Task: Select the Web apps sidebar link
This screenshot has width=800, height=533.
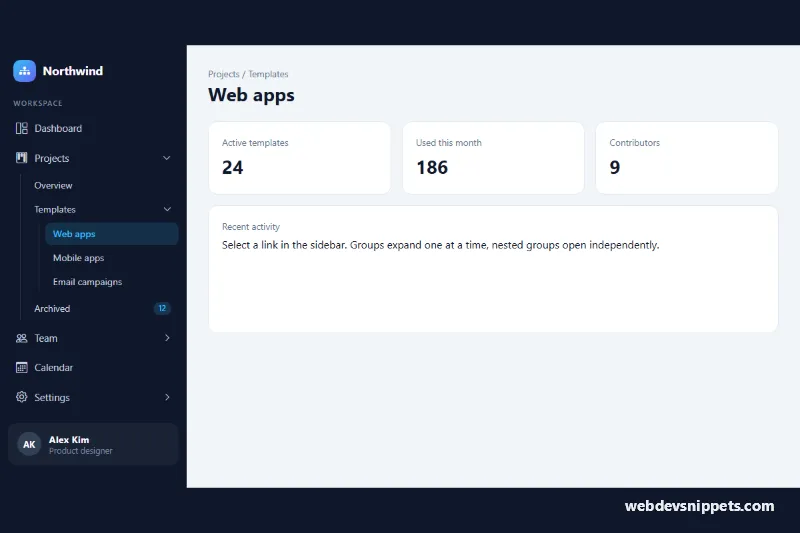Action: click(x=112, y=234)
